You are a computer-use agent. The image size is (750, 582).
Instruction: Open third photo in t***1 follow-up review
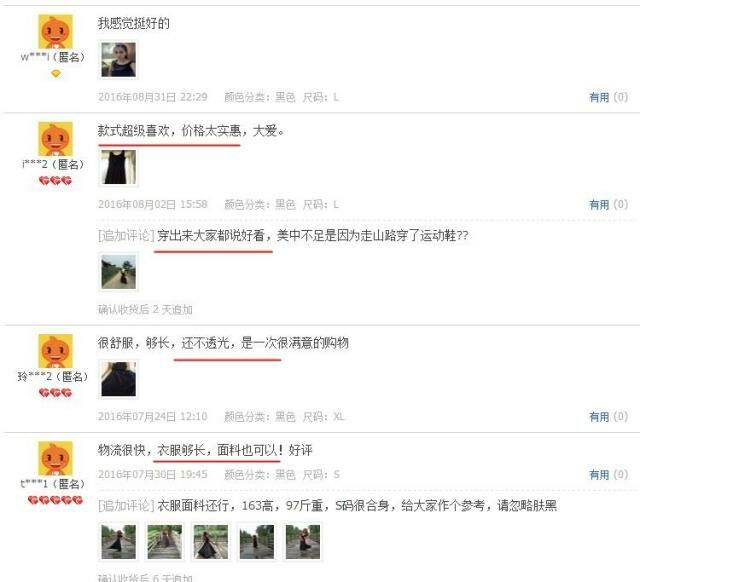pos(210,542)
